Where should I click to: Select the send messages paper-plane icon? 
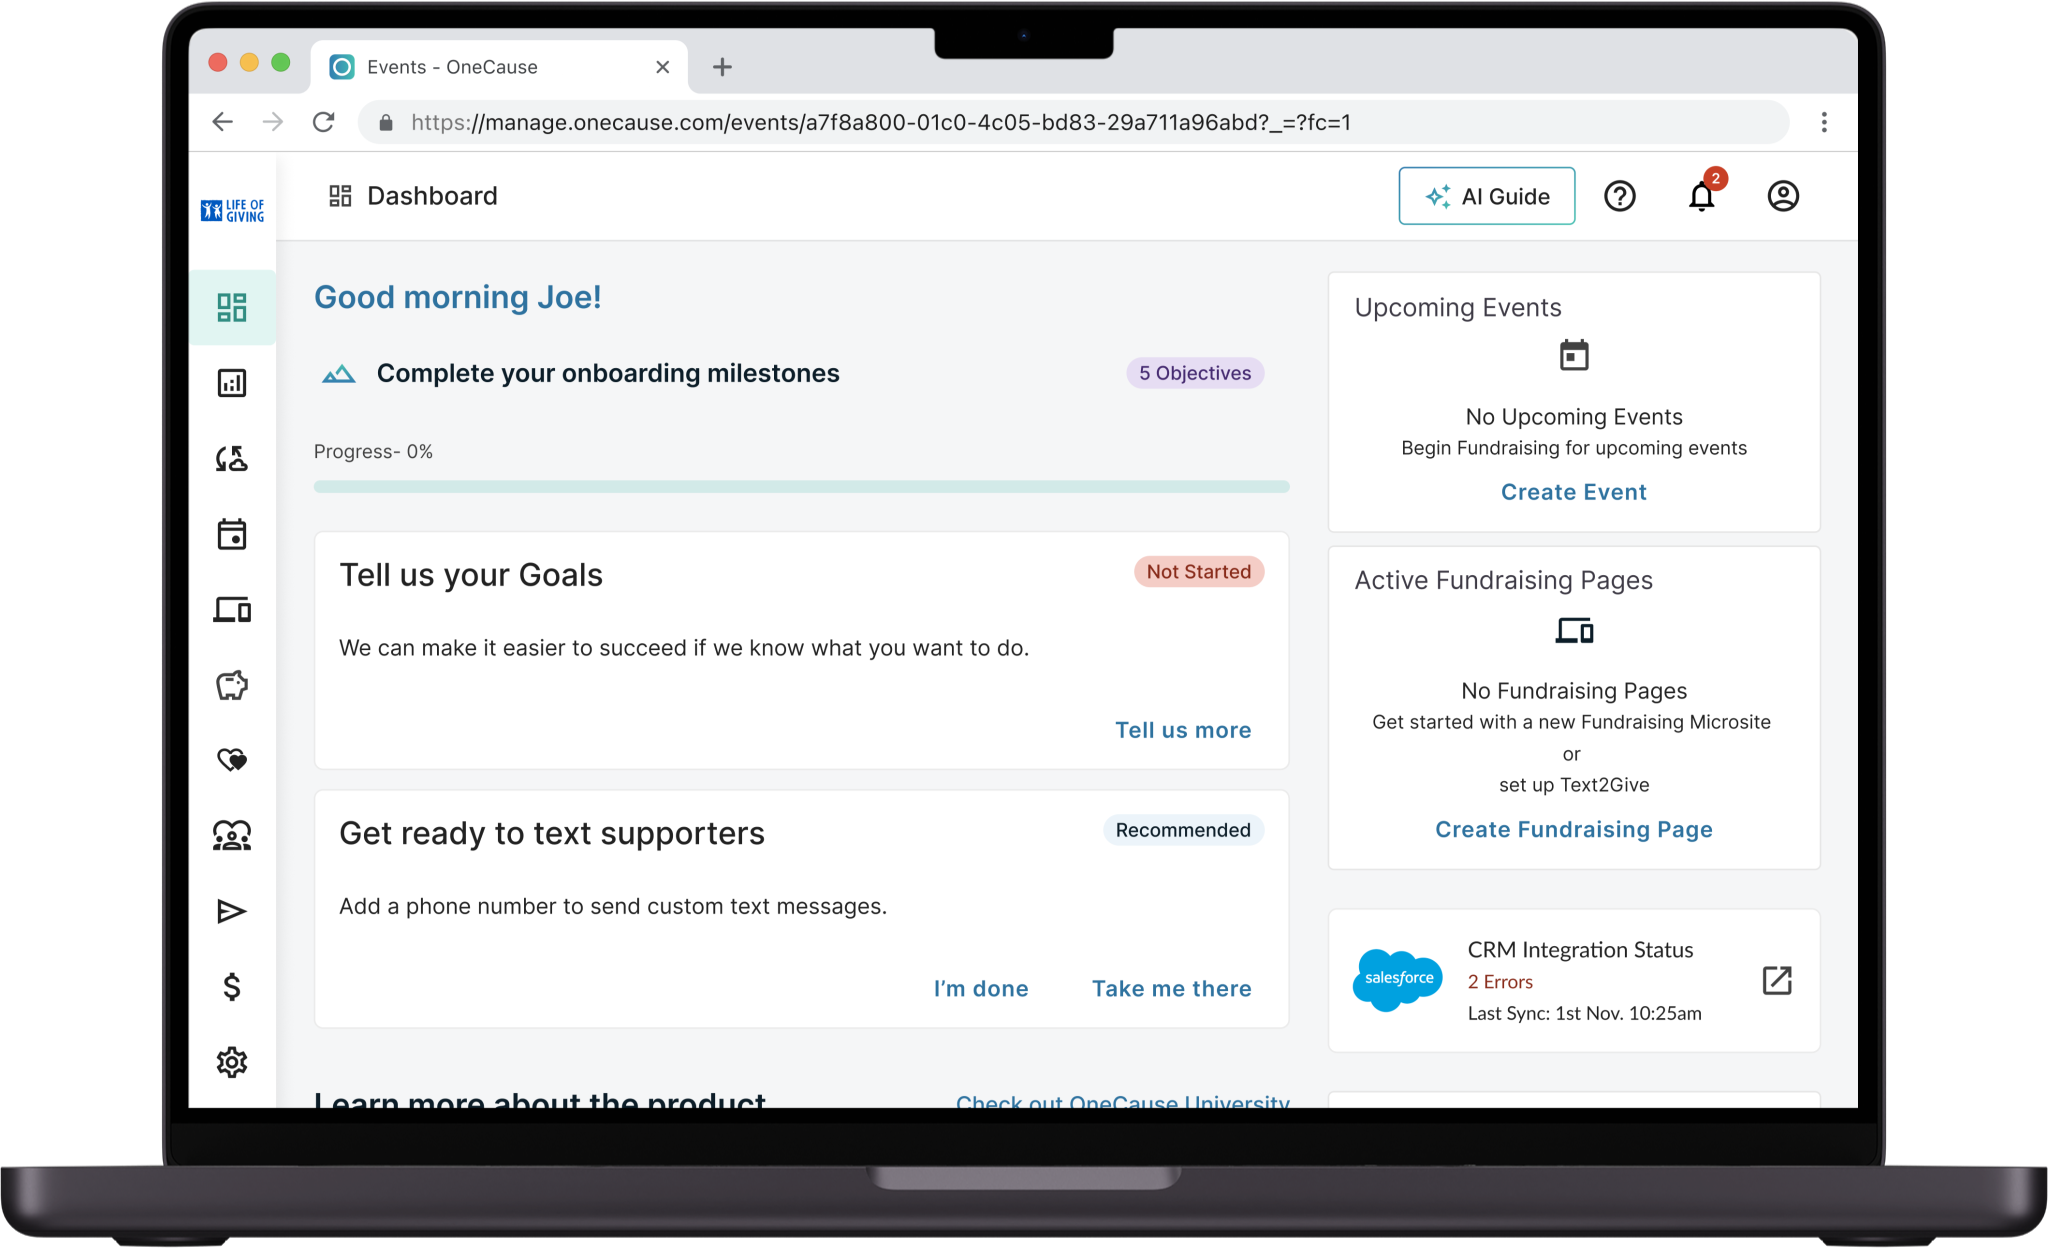tap(232, 911)
